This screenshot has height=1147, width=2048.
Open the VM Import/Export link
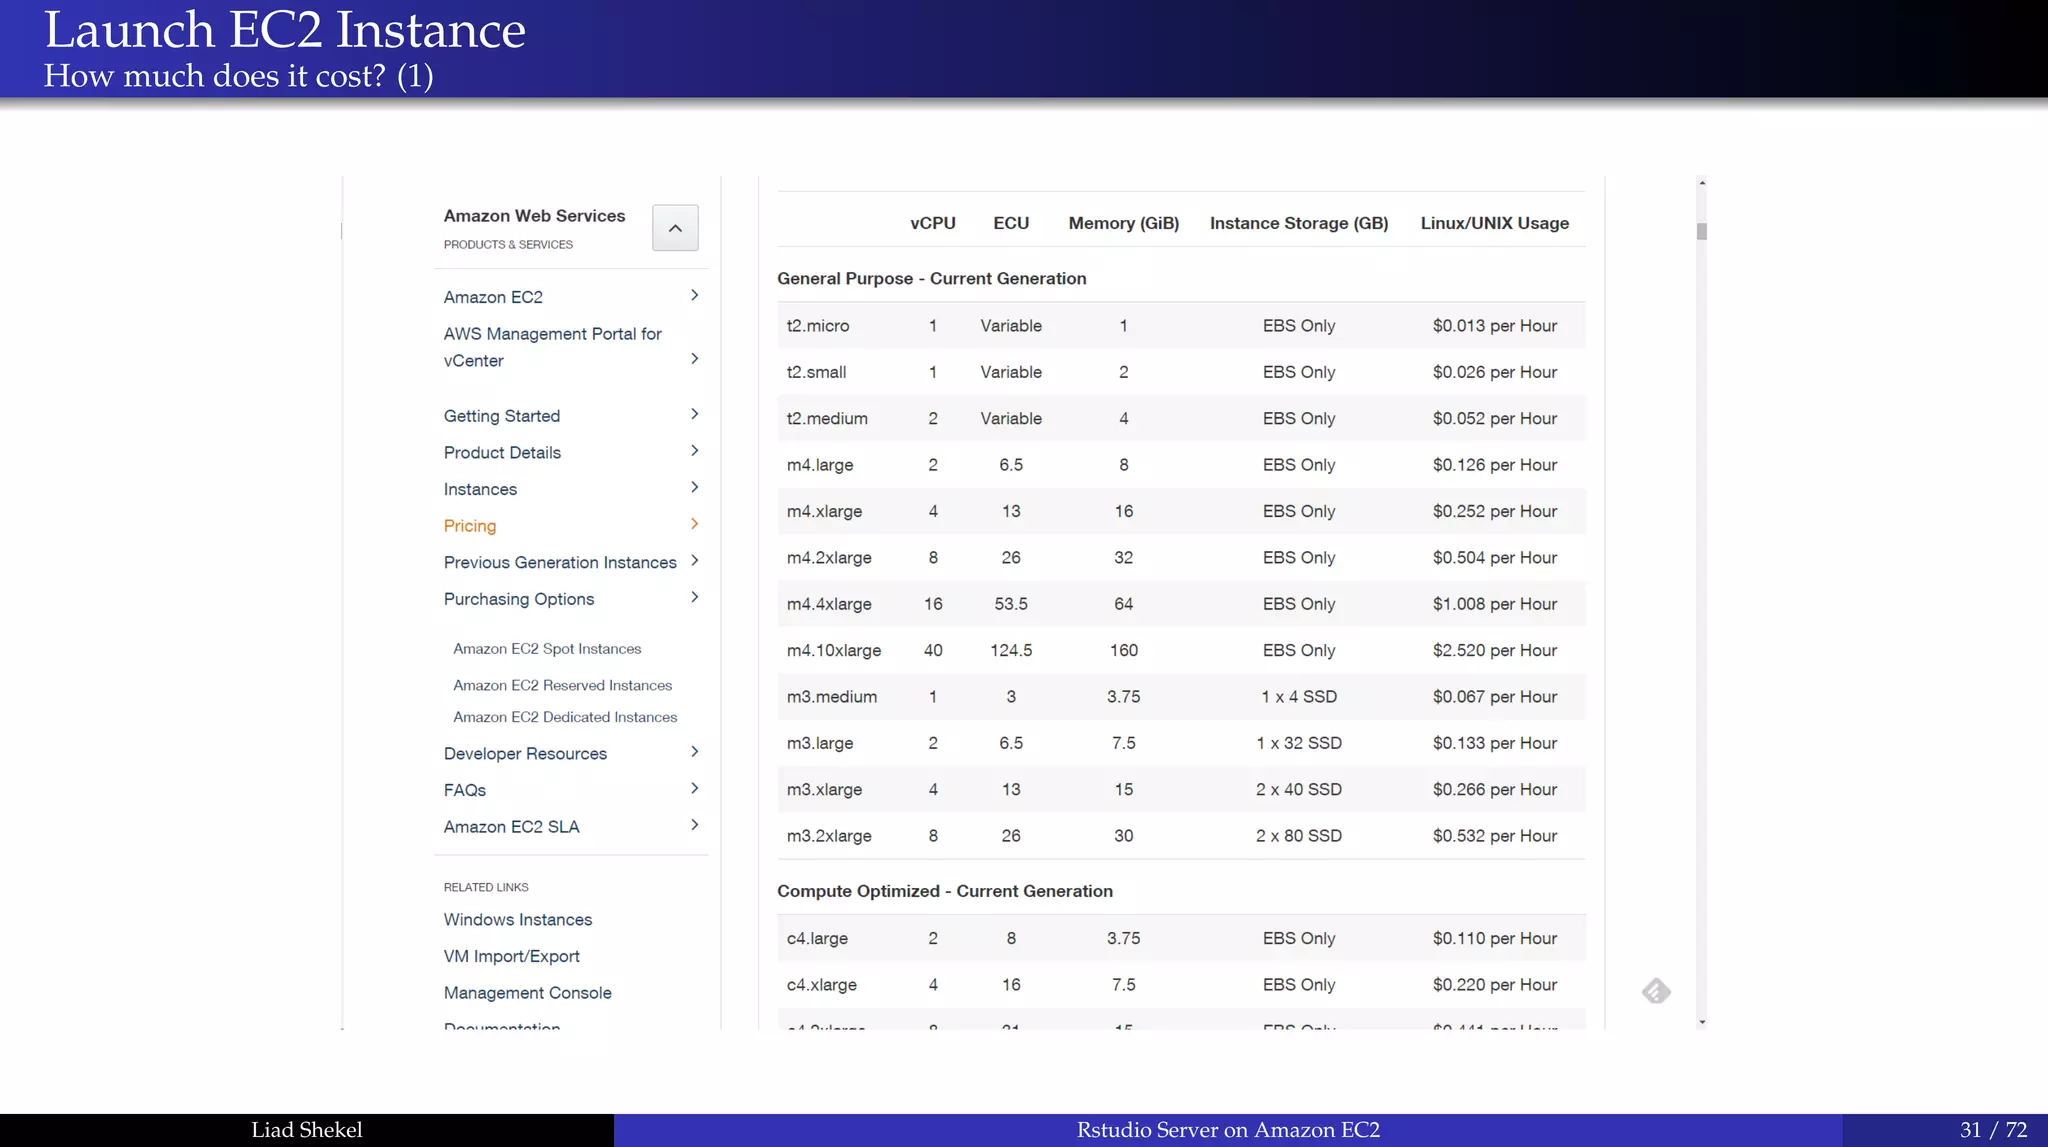[511, 957]
